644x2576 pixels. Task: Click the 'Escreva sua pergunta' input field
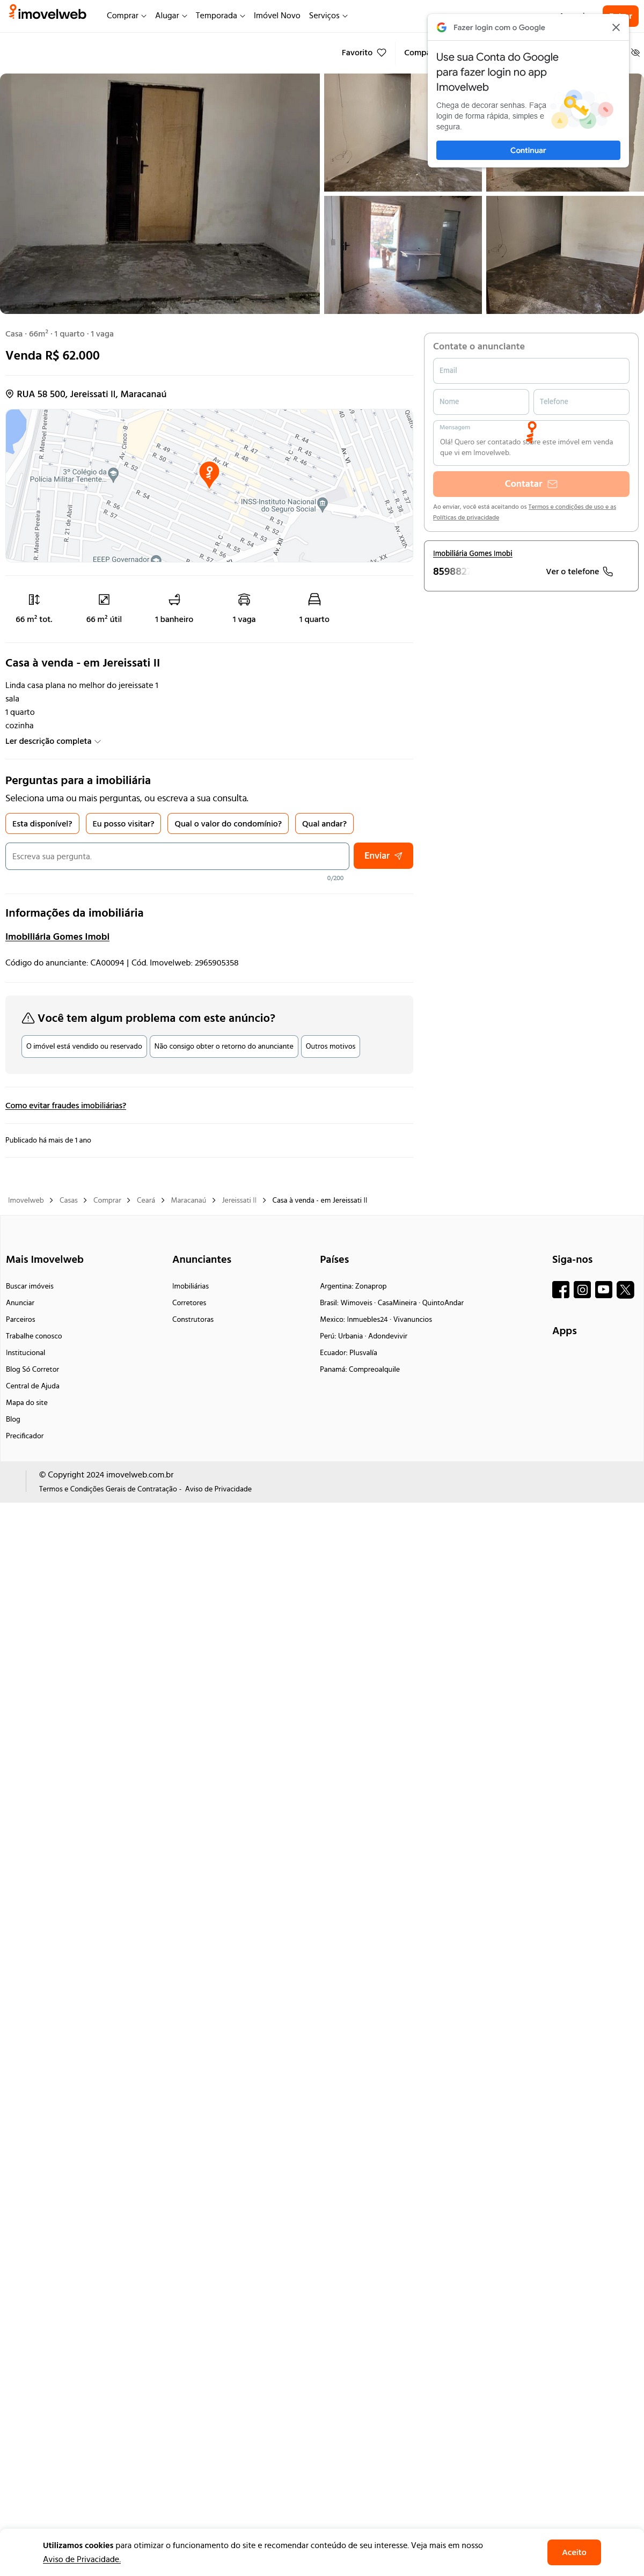click(177, 856)
